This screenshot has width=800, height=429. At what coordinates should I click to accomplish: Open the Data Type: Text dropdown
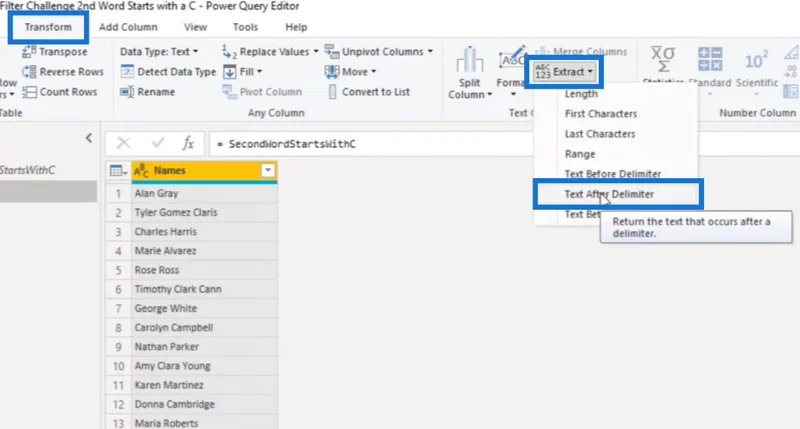click(159, 52)
